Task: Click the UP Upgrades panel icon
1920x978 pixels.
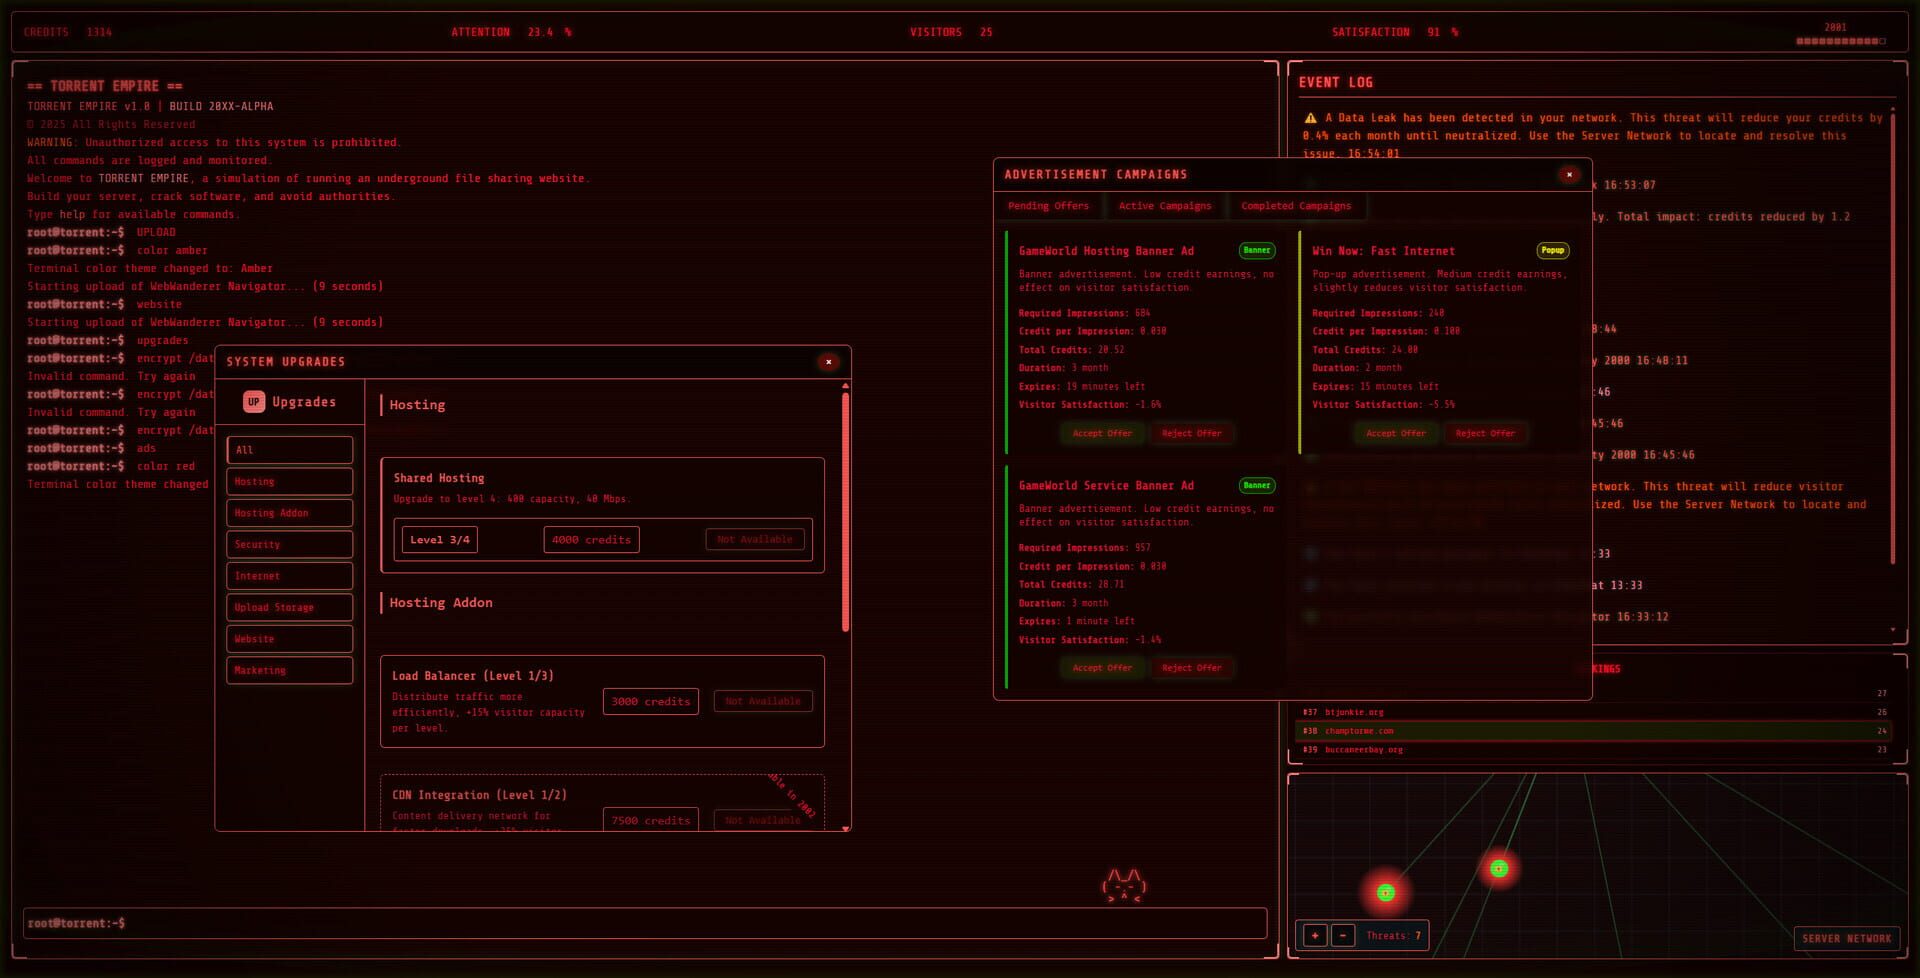Action: pos(252,402)
